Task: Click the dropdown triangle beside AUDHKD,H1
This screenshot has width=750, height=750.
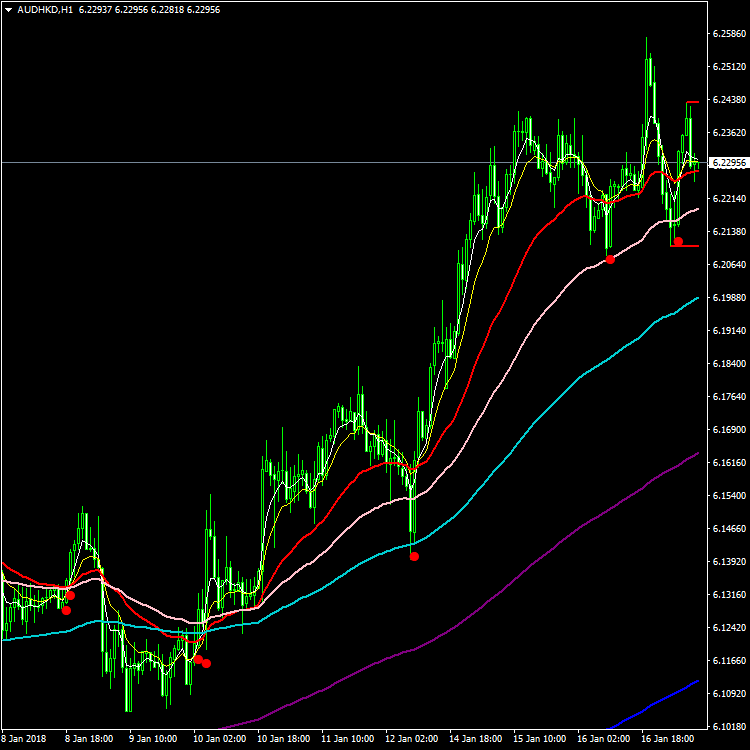Action: (x=8, y=10)
